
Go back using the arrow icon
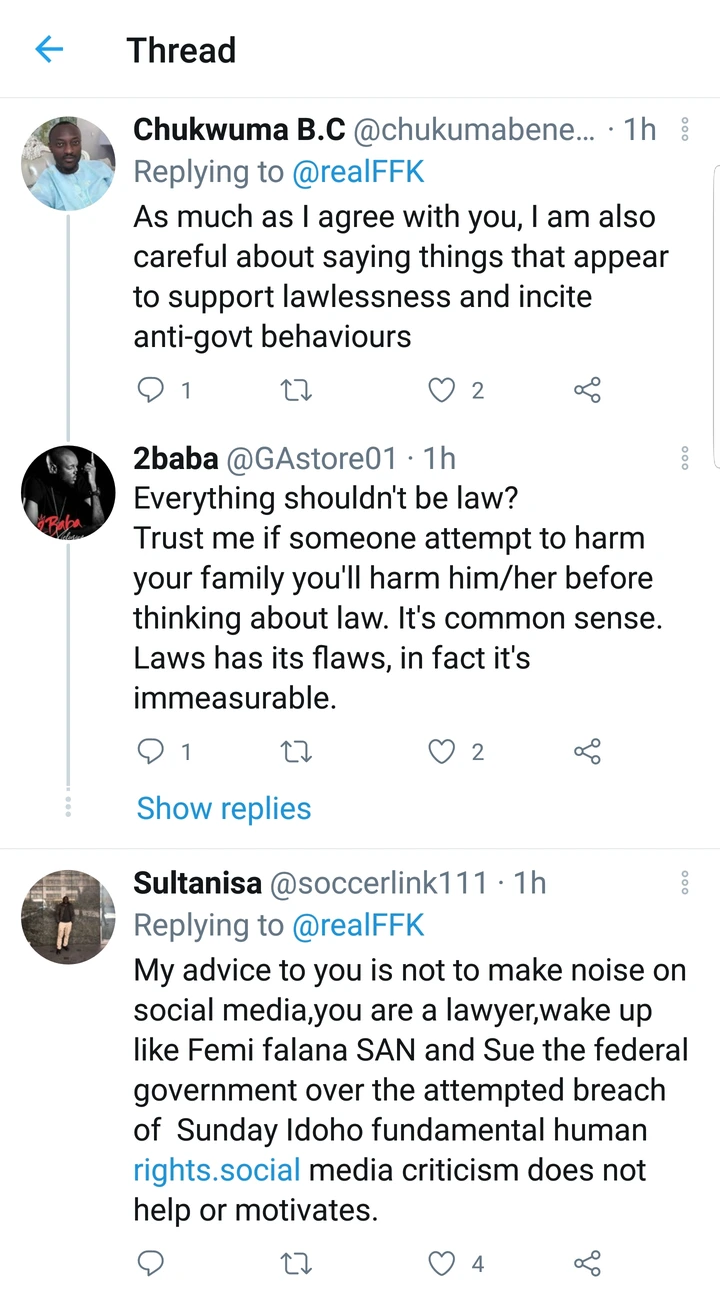[49, 49]
